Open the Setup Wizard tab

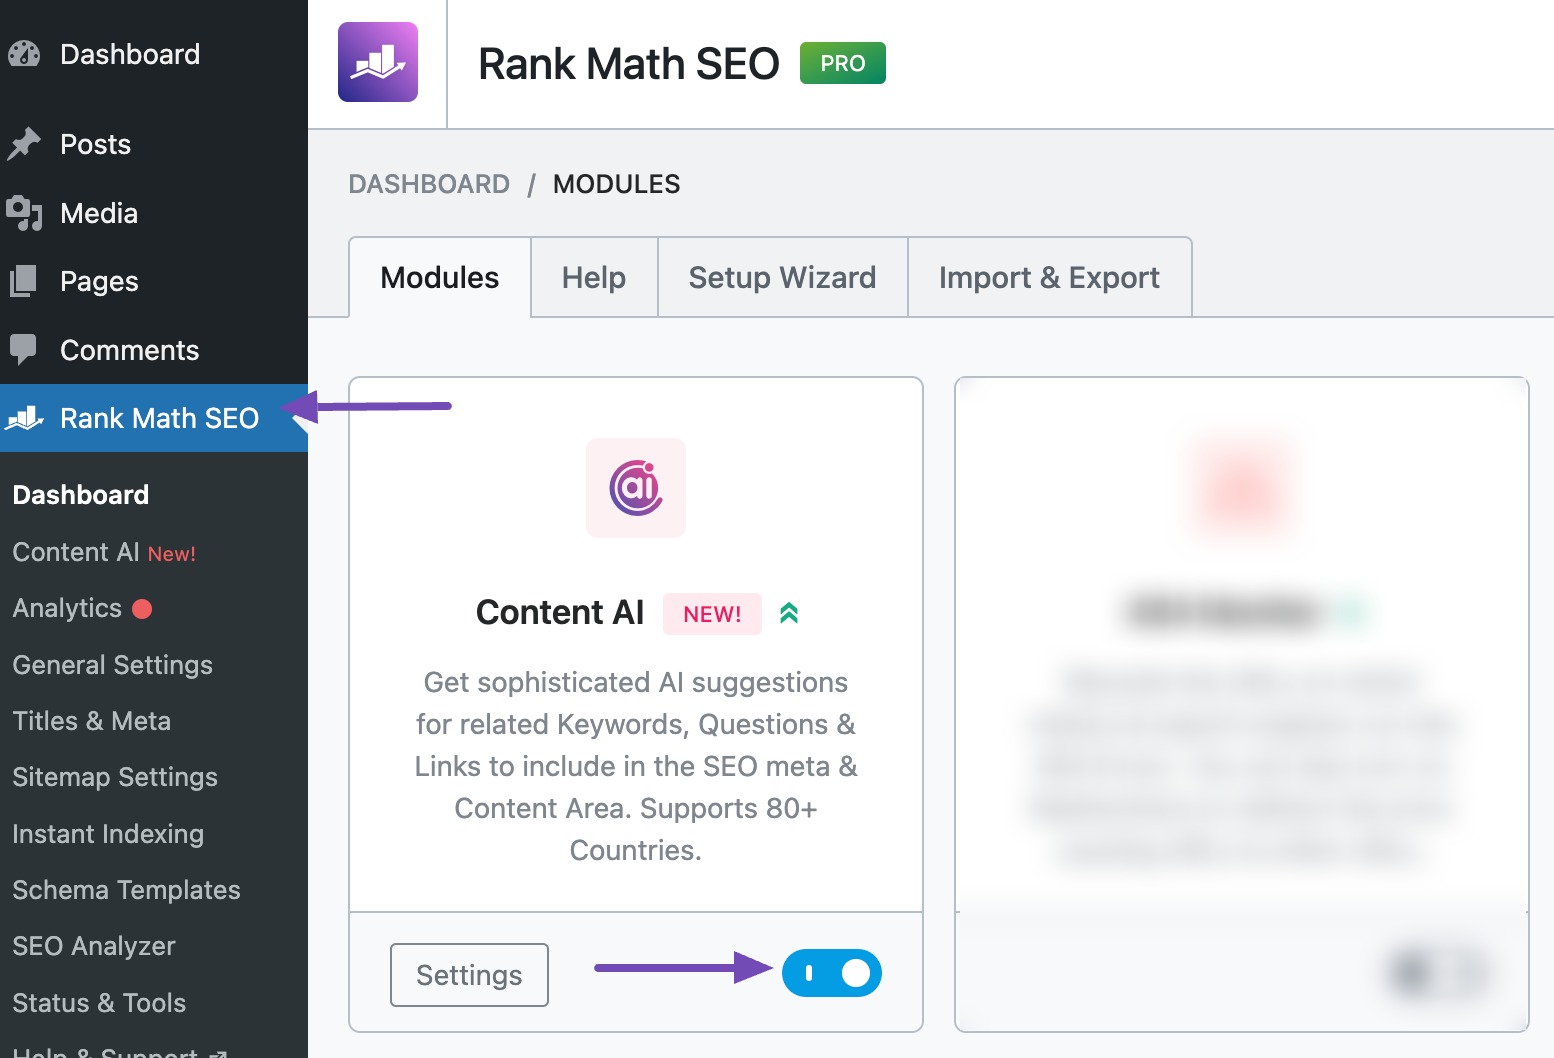pos(781,277)
